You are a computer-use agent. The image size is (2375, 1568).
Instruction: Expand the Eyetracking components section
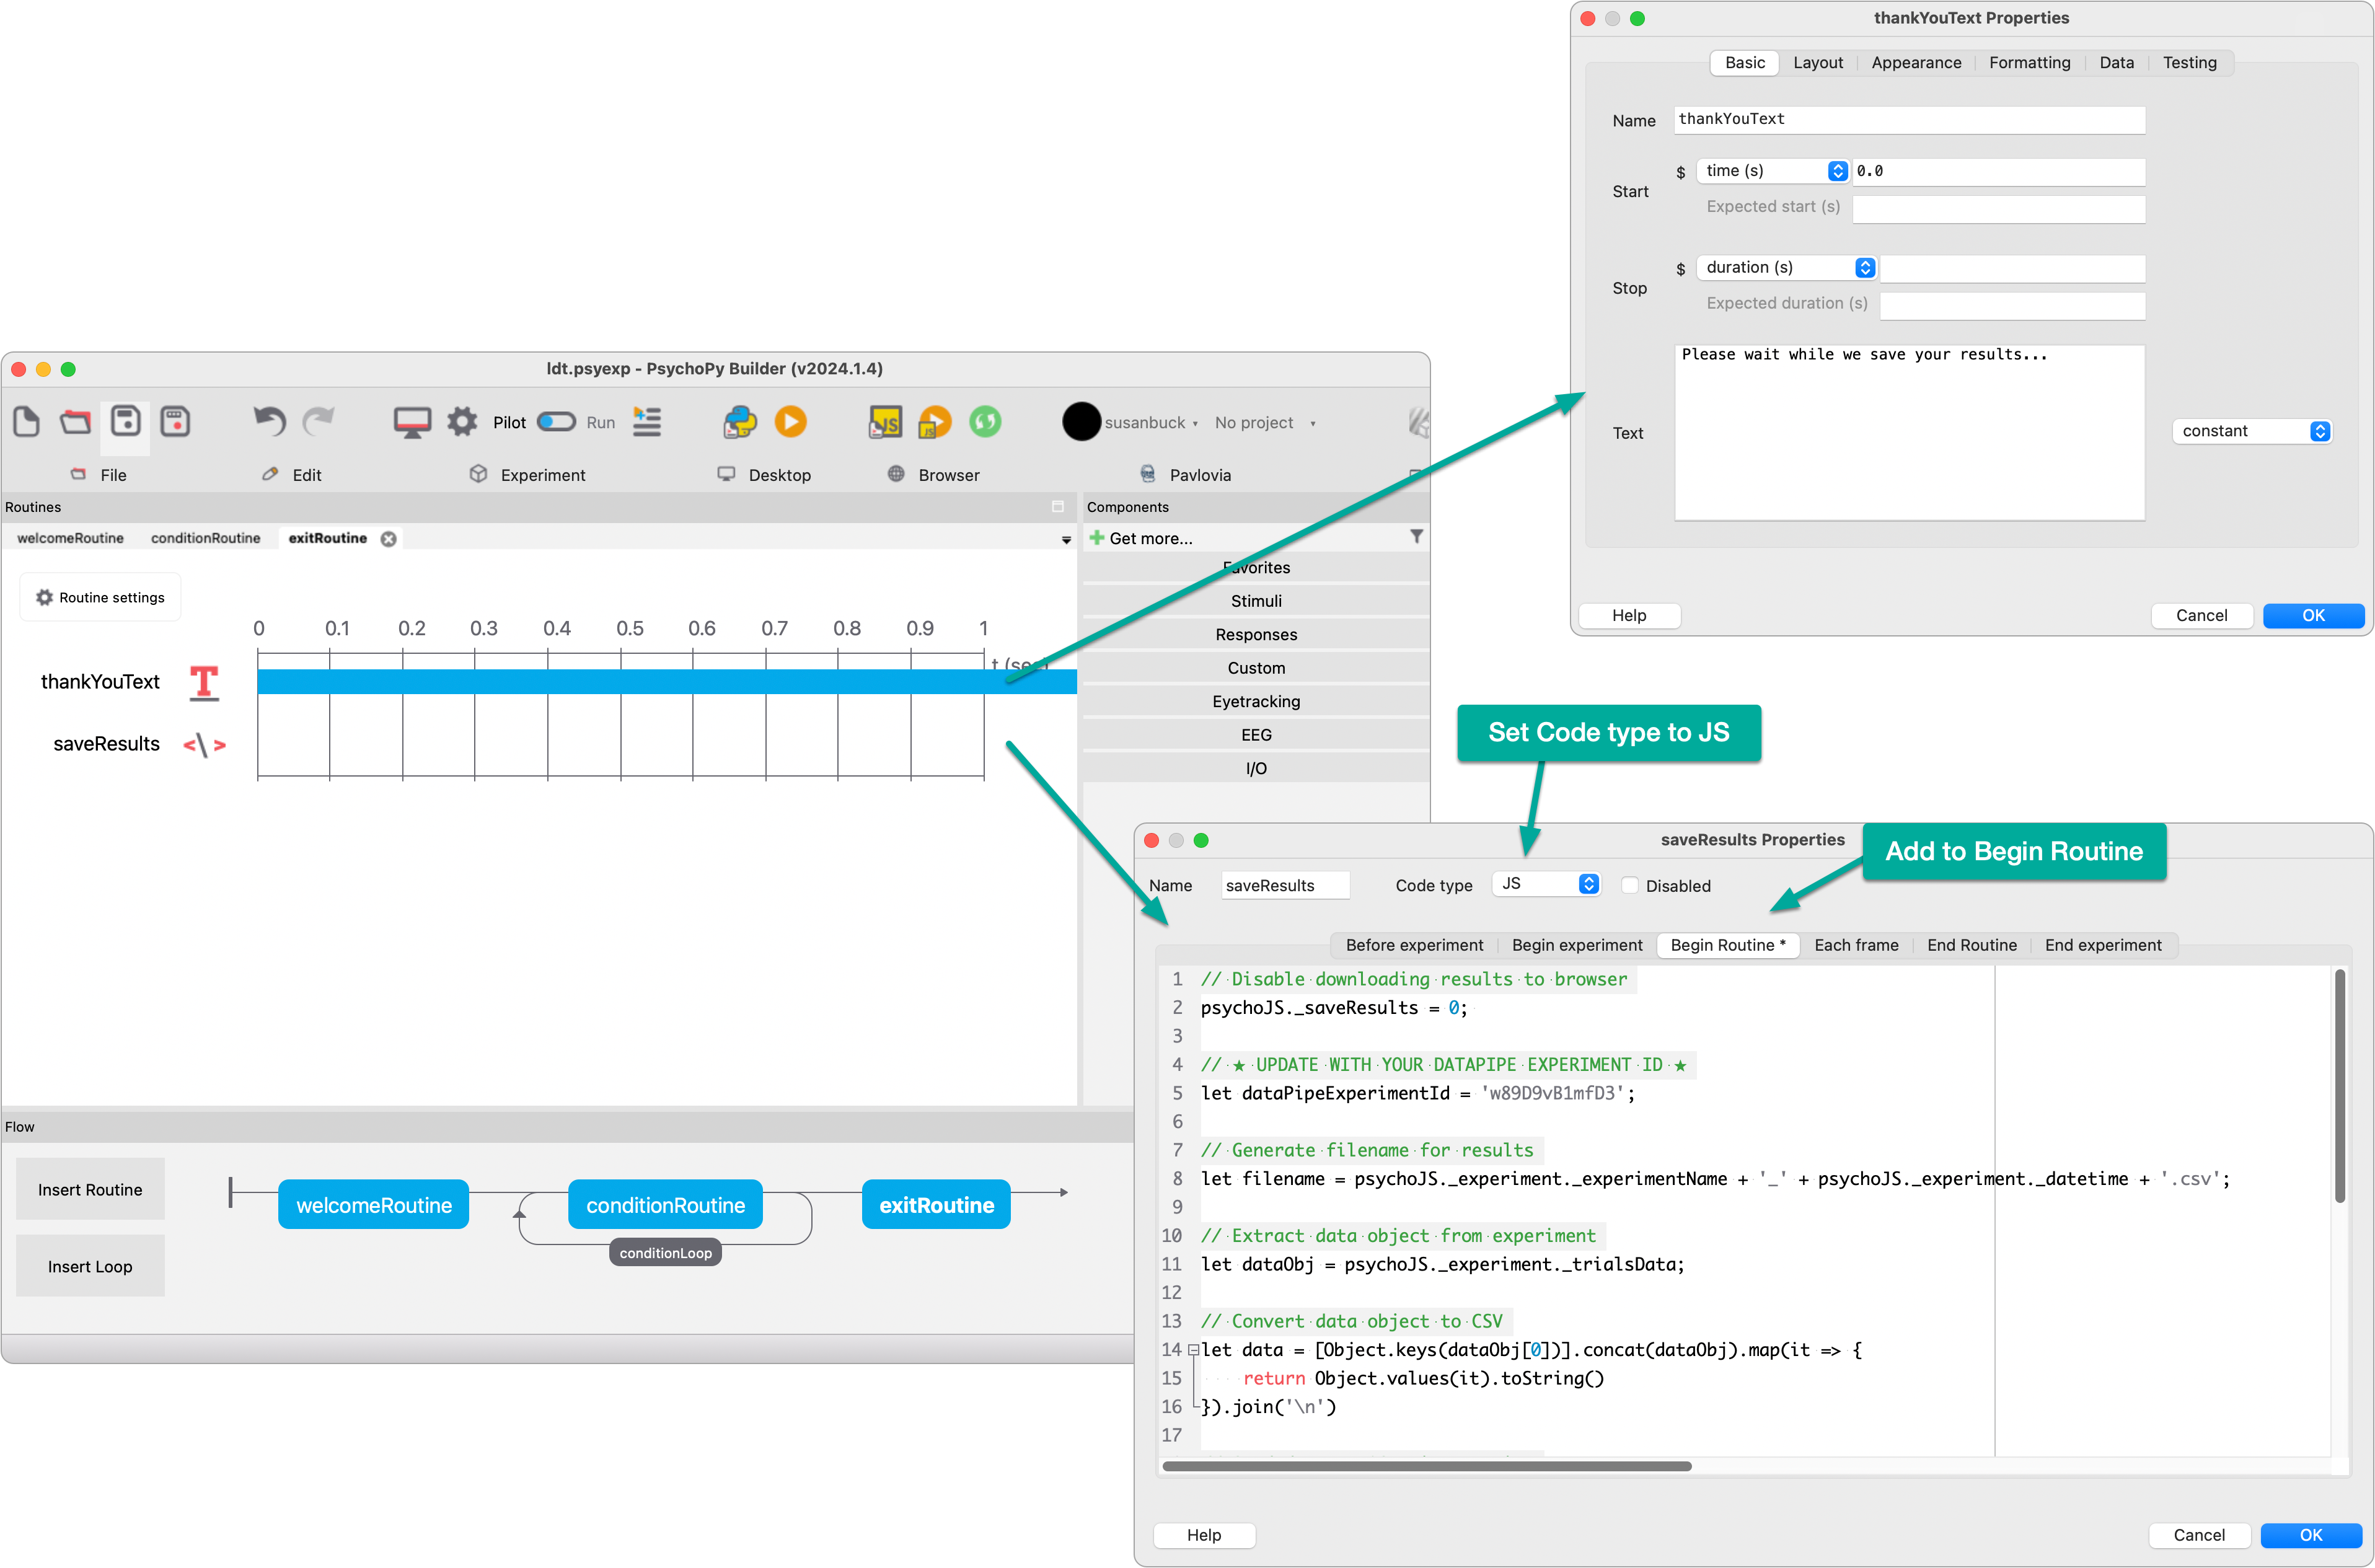(x=1256, y=702)
